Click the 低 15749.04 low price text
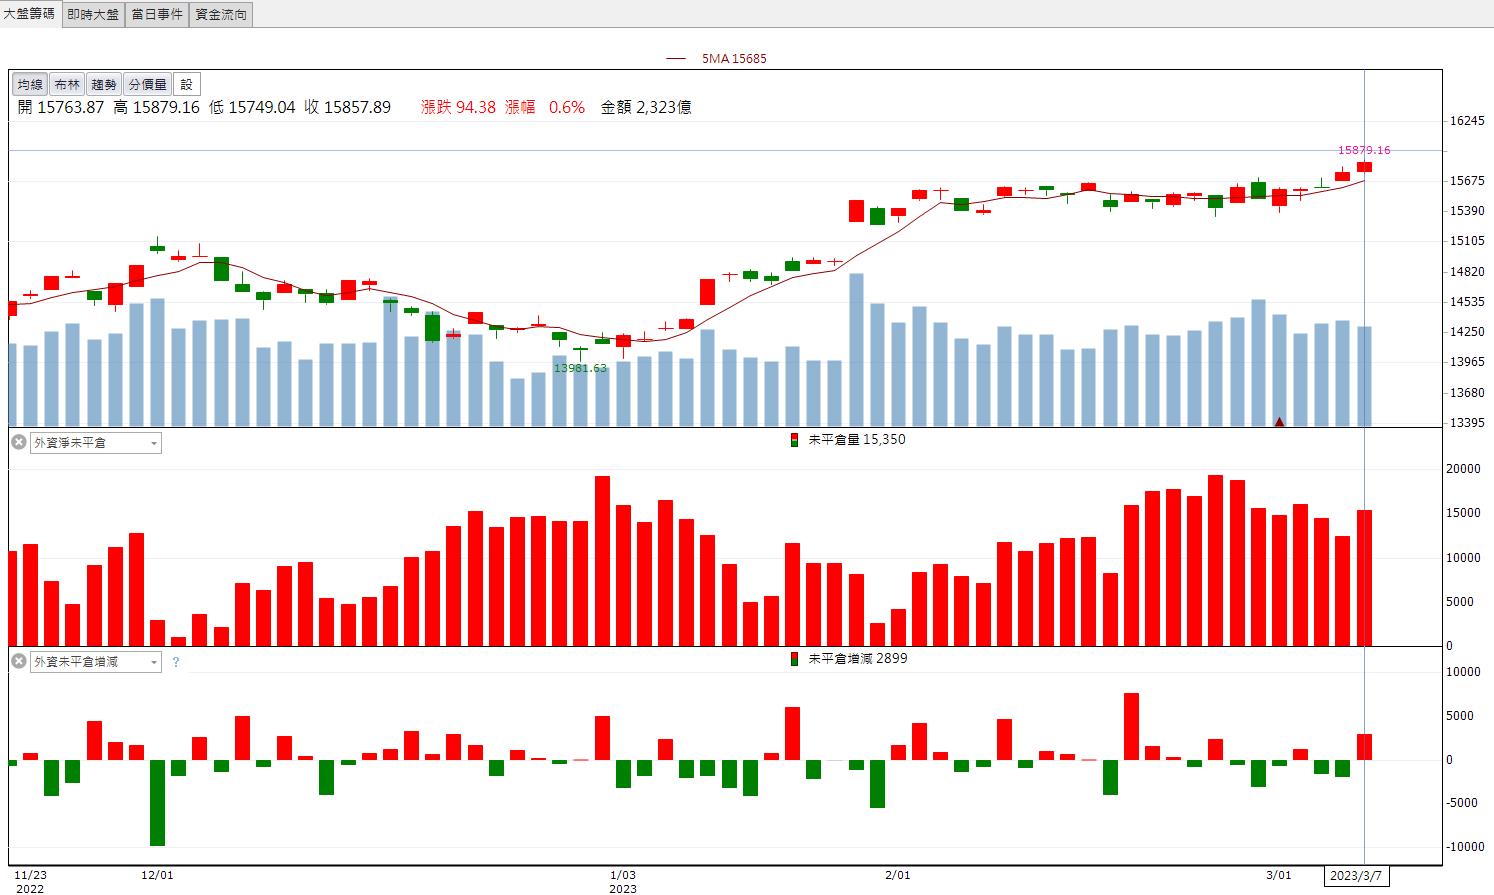Viewport: 1494px width, 895px height. click(252, 107)
